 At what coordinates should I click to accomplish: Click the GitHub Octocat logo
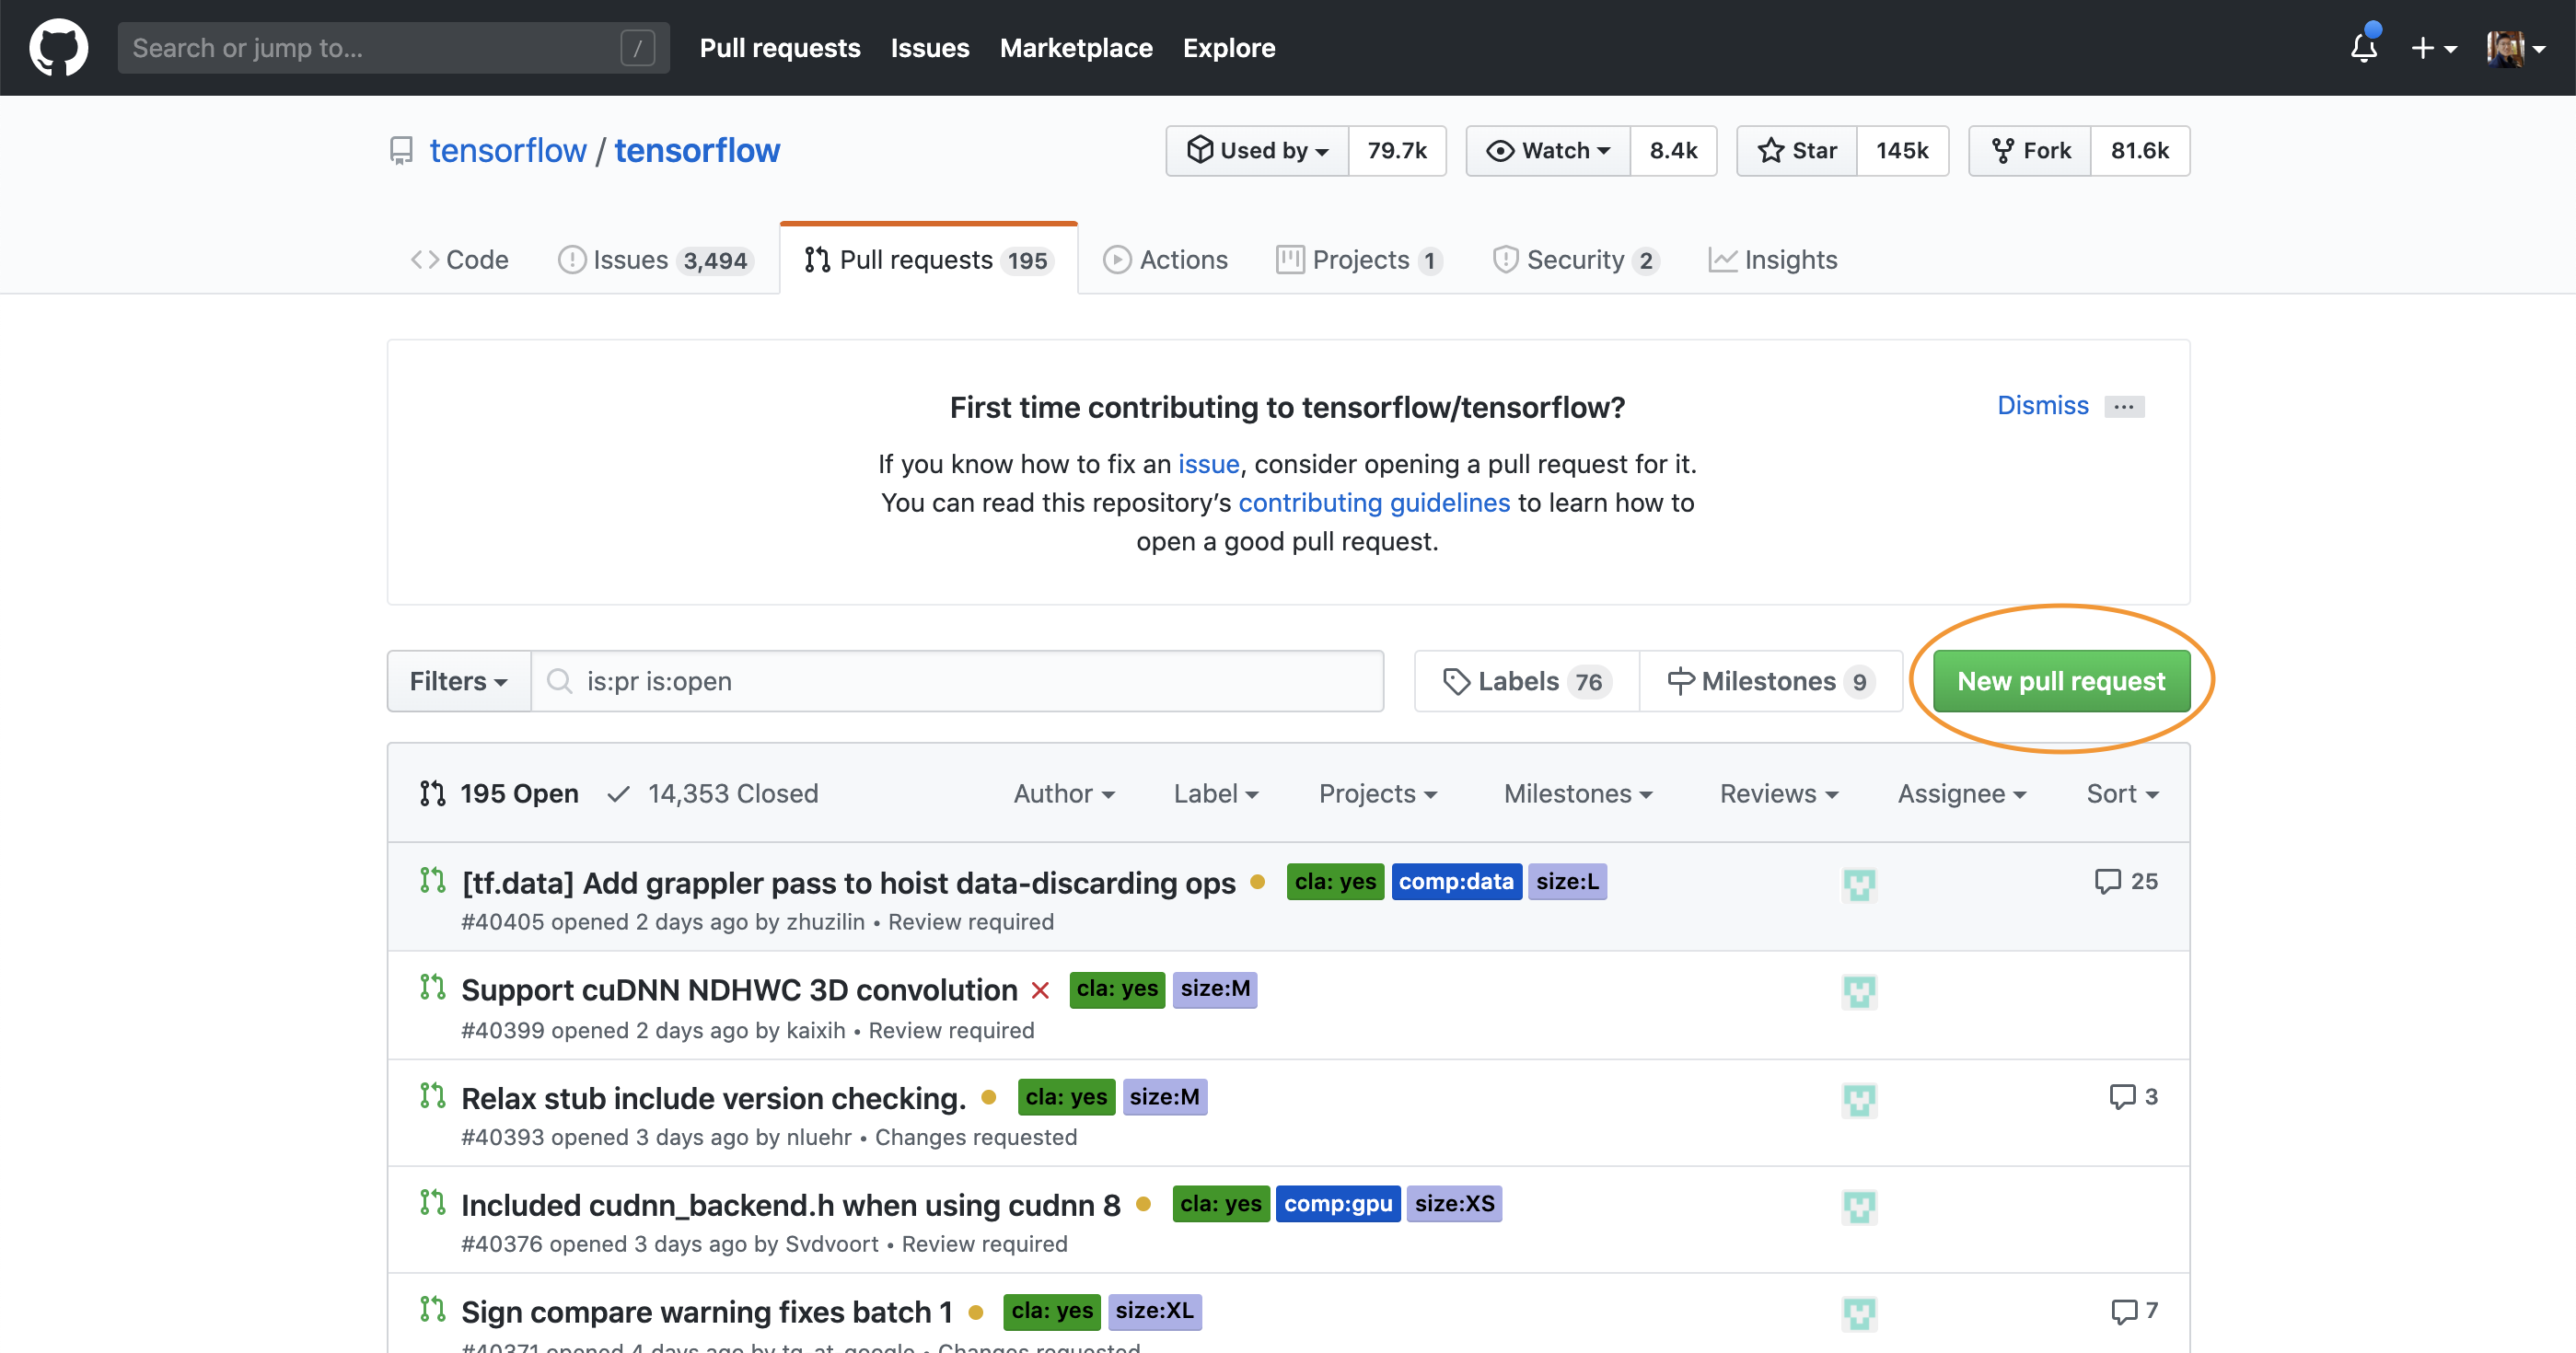(58, 47)
